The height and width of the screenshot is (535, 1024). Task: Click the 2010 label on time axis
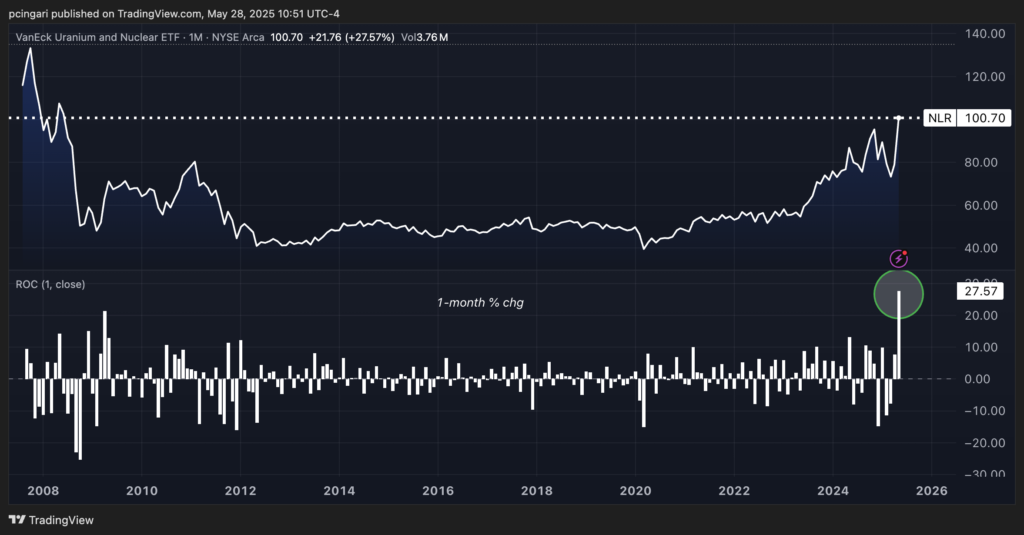pyautogui.click(x=142, y=491)
